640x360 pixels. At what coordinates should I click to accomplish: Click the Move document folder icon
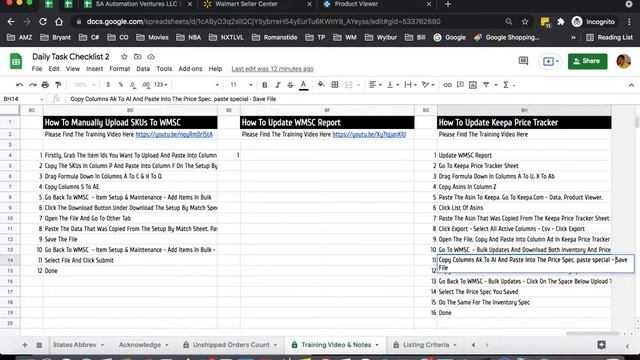click(138, 57)
